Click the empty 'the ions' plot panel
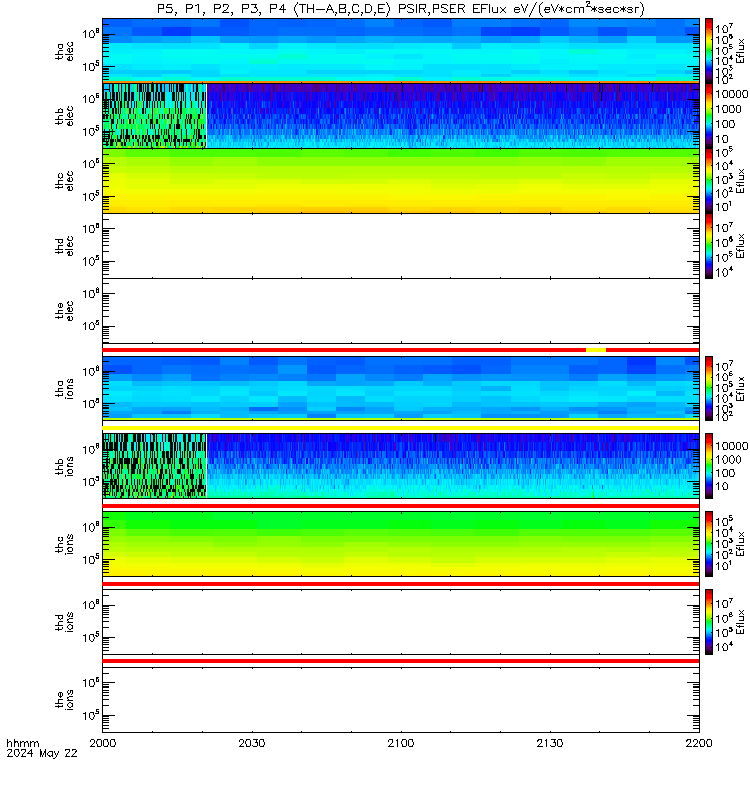750x800 pixels. [x=401, y=699]
